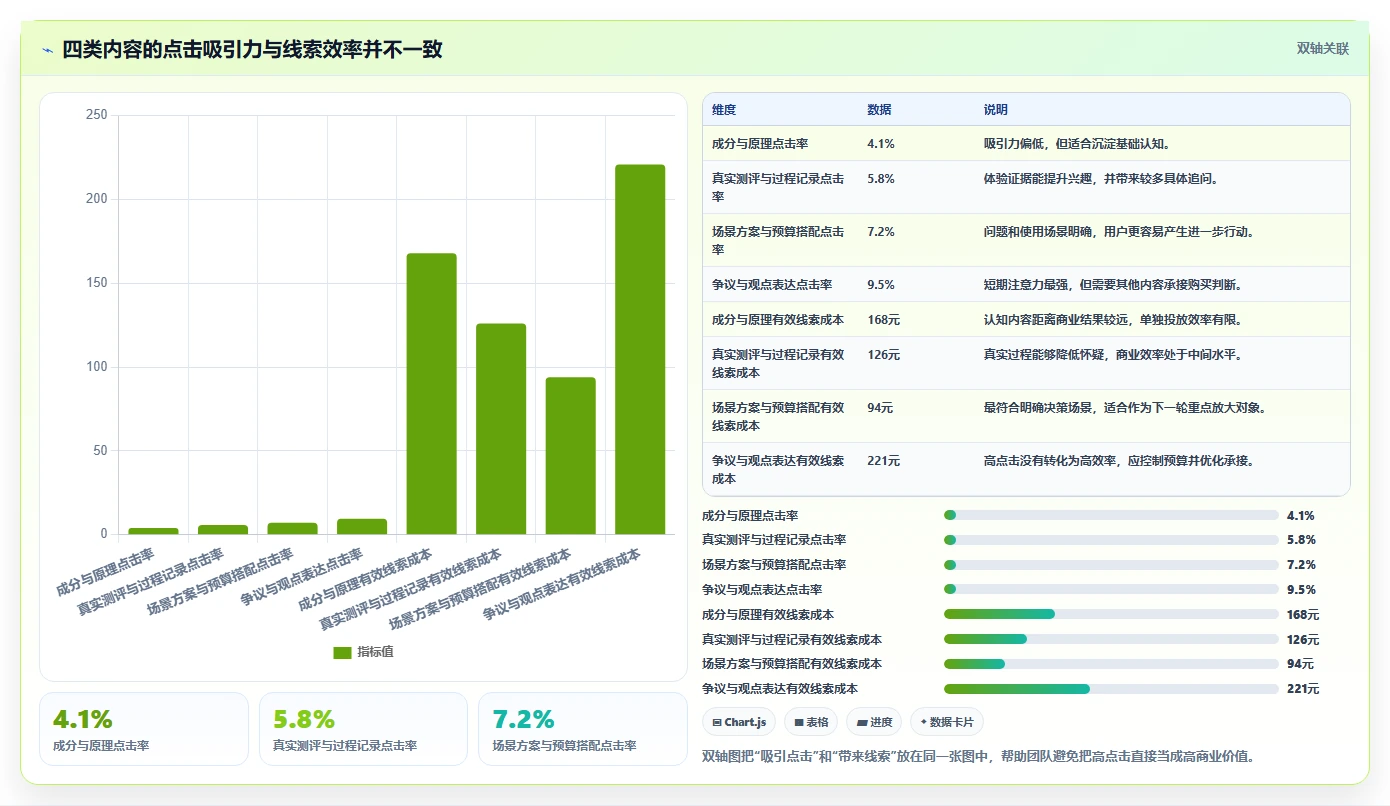
Task: Click the 94元 table cell
Action: 880,407
